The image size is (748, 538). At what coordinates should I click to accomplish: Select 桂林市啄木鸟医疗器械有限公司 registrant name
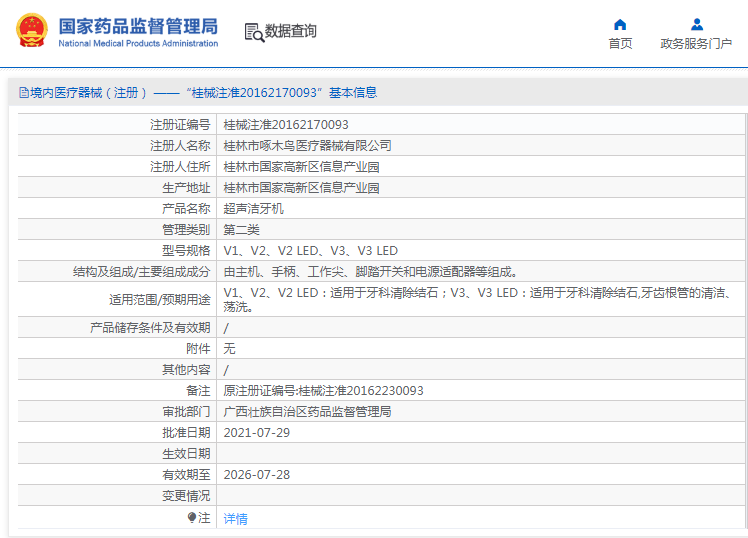pyautogui.click(x=308, y=146)
